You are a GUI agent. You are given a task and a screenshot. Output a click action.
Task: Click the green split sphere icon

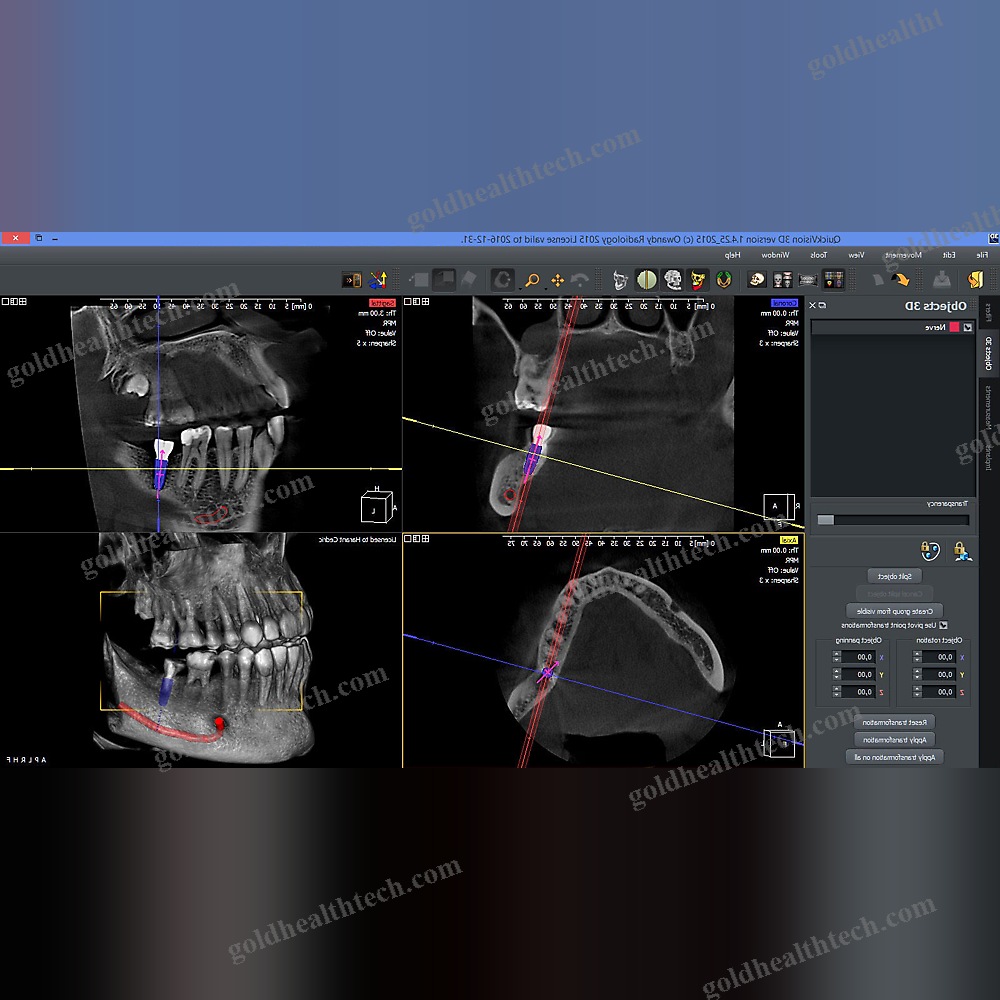tap(646, 279)
